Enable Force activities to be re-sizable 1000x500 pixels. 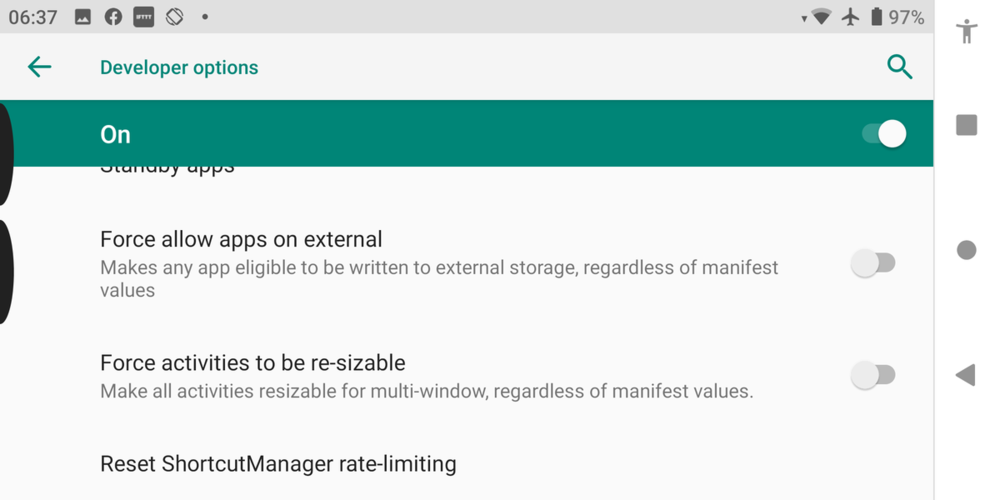pyautogui.click(x=872, y=376)
